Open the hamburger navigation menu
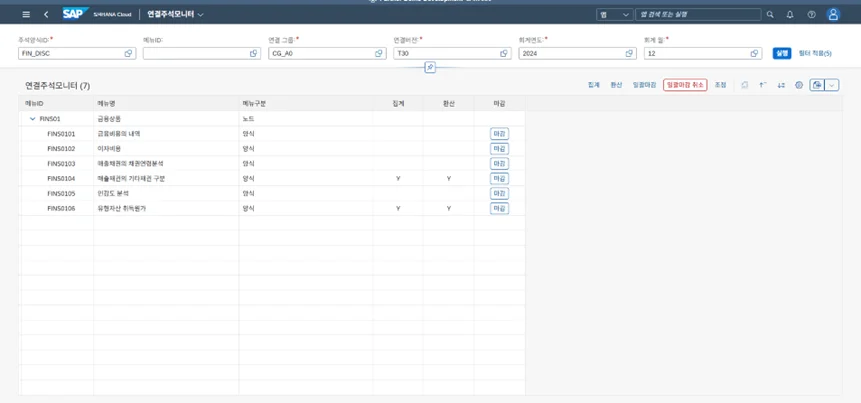 pyautogui.click(x=26, y=15)
